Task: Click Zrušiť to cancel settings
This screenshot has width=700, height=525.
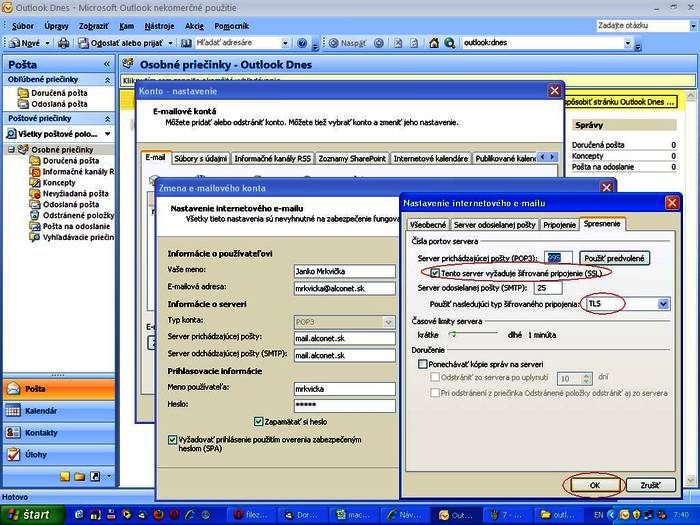Action: [x=650, y=485]
